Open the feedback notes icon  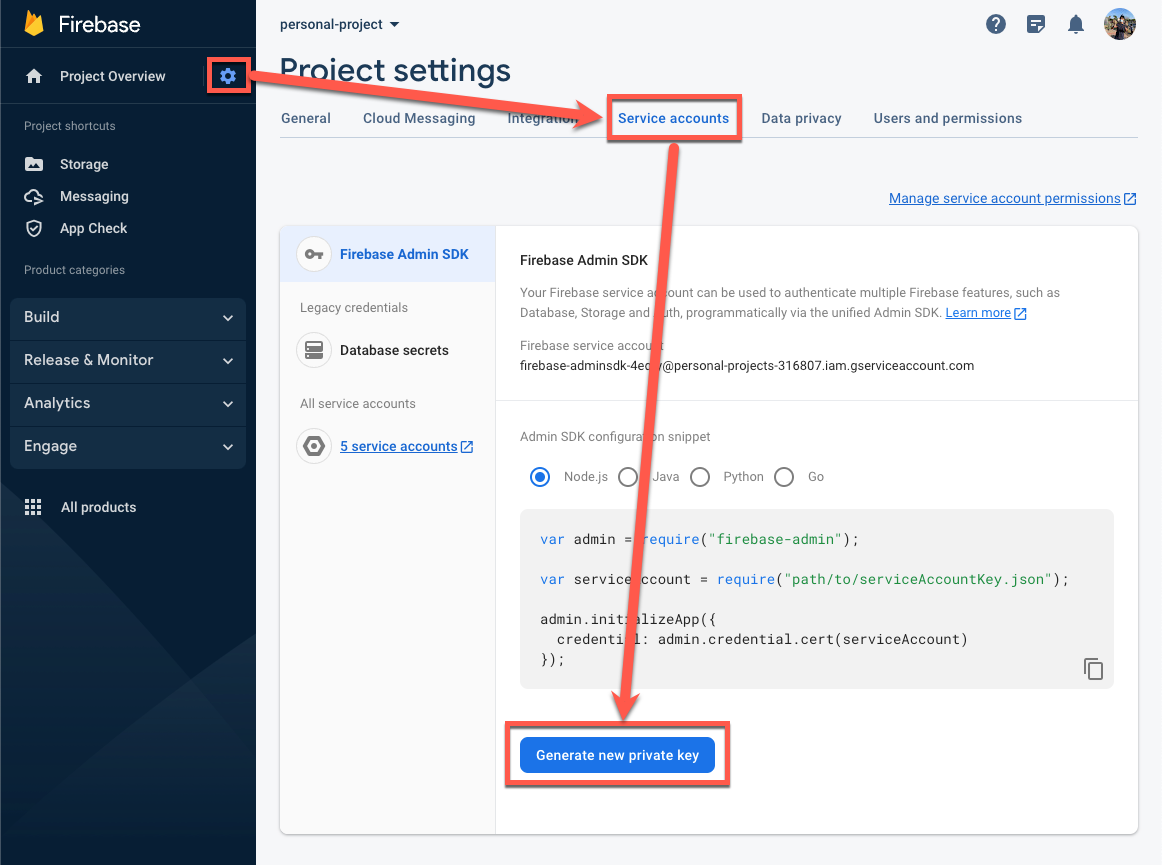(1036, 24)
